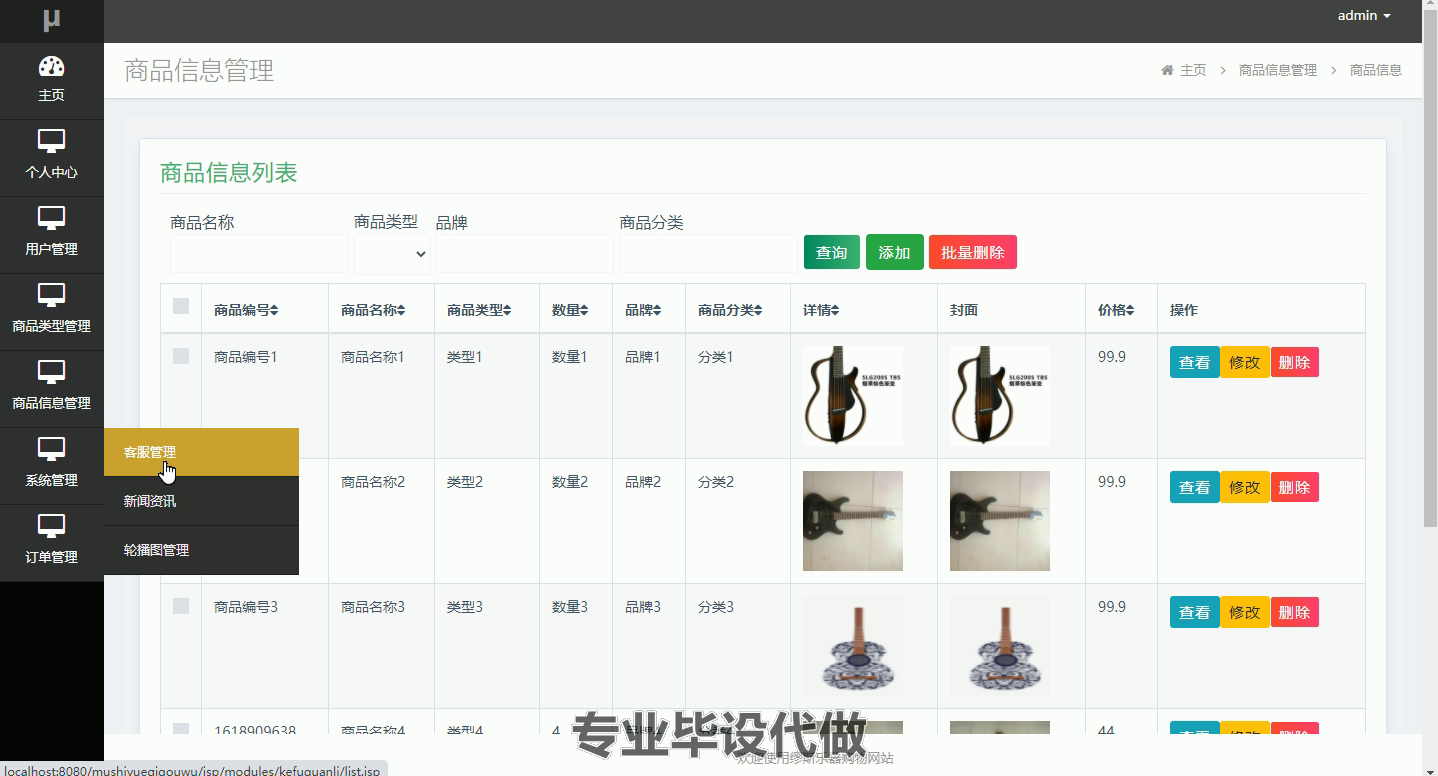The width and height of the screenshot is (1438, 776).
Task: Click the μ logo at top left
Action: [x=51, y=19]
